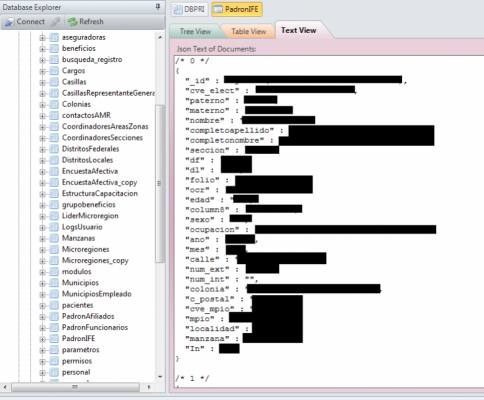The width and height of the screenshot is (484, 400).
Task: Click the "completoapellido" key text
Action: (x=229, y=130)
